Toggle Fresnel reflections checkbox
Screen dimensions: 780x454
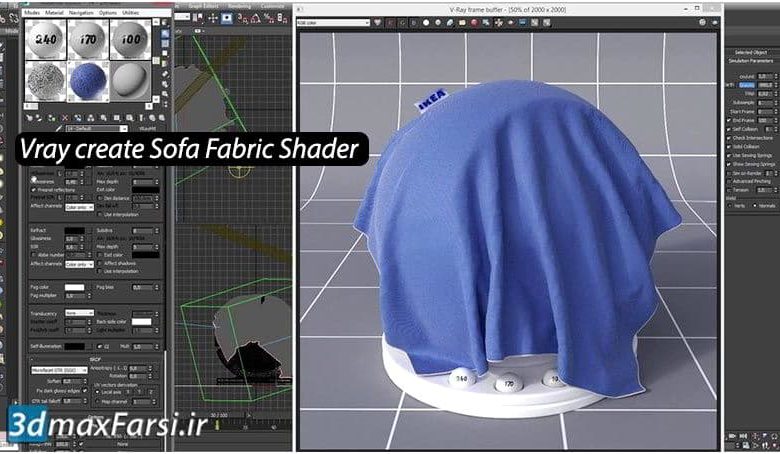click(x=34, y=190)
